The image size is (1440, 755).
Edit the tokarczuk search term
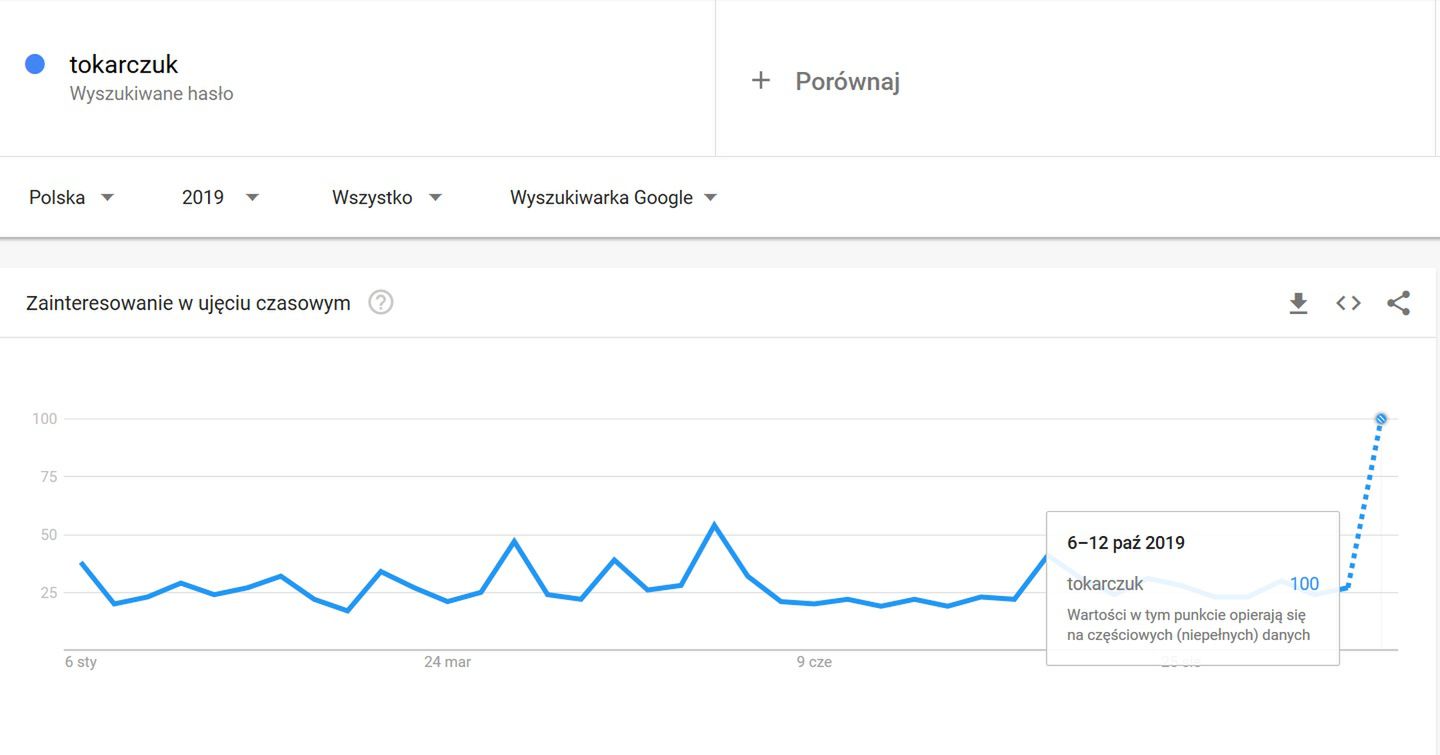[x=124, y=64]
